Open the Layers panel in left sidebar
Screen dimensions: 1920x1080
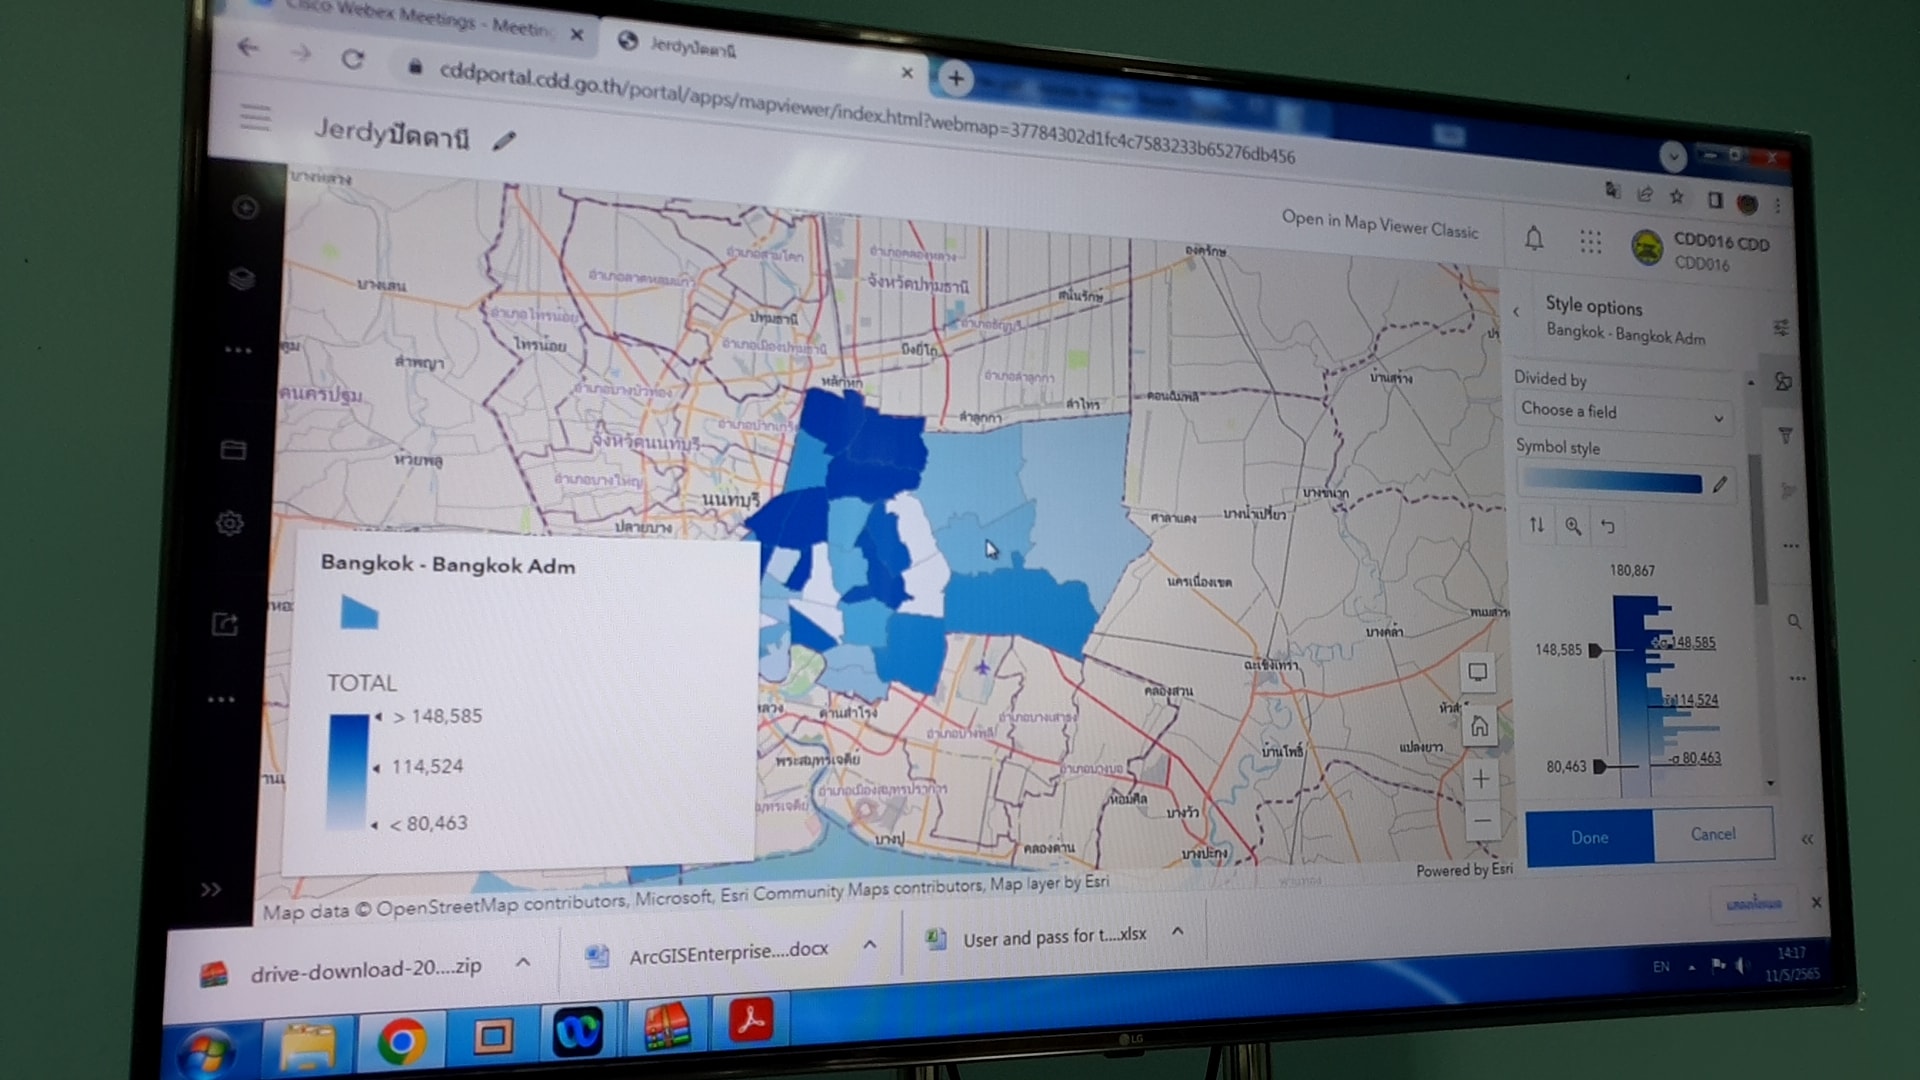tap(241, 278)
